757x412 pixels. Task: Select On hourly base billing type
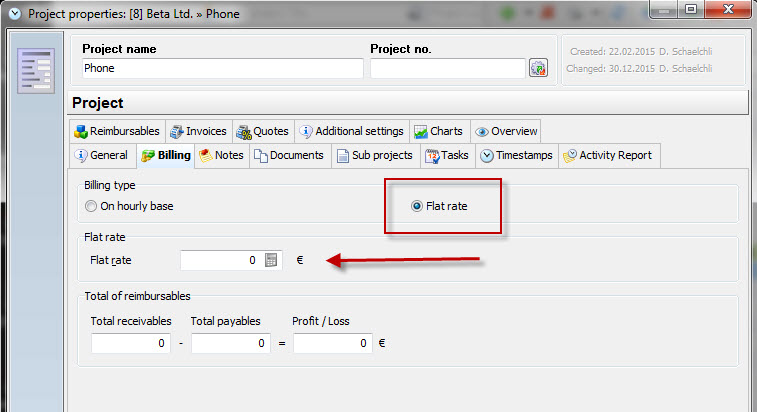[92, 206]
